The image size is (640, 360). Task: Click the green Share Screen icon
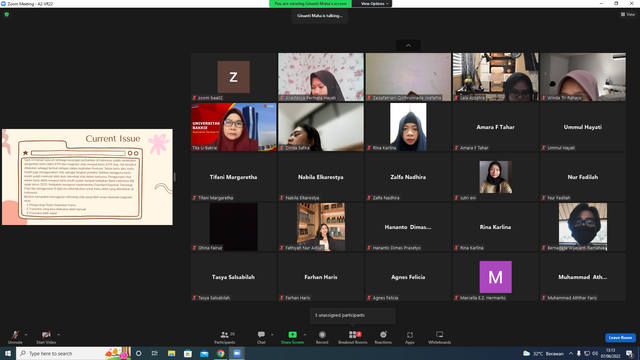click(292, 335)
